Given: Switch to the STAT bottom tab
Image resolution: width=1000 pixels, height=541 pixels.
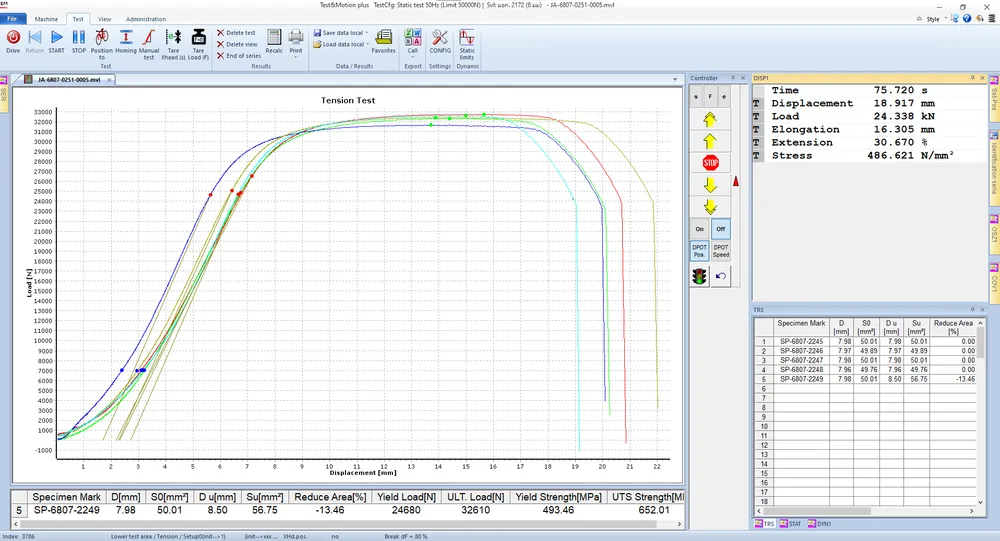Looking at the screenshot, I should tap(790, 524).
